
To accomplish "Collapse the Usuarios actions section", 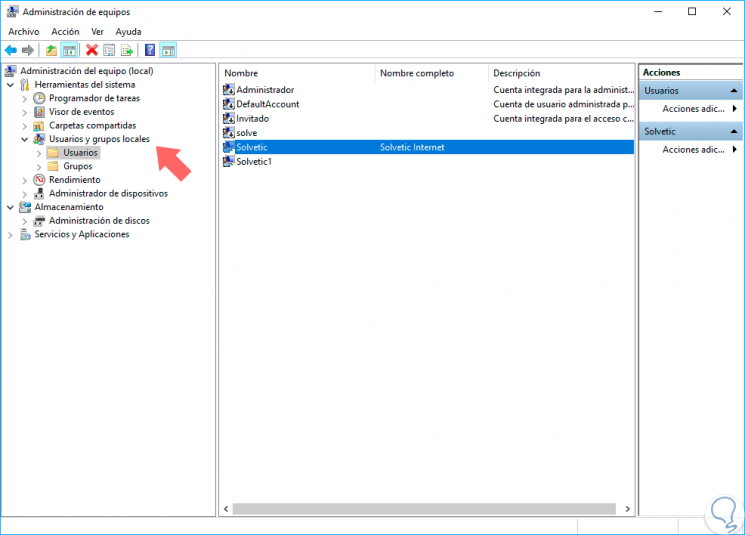I will coord(734,90).
